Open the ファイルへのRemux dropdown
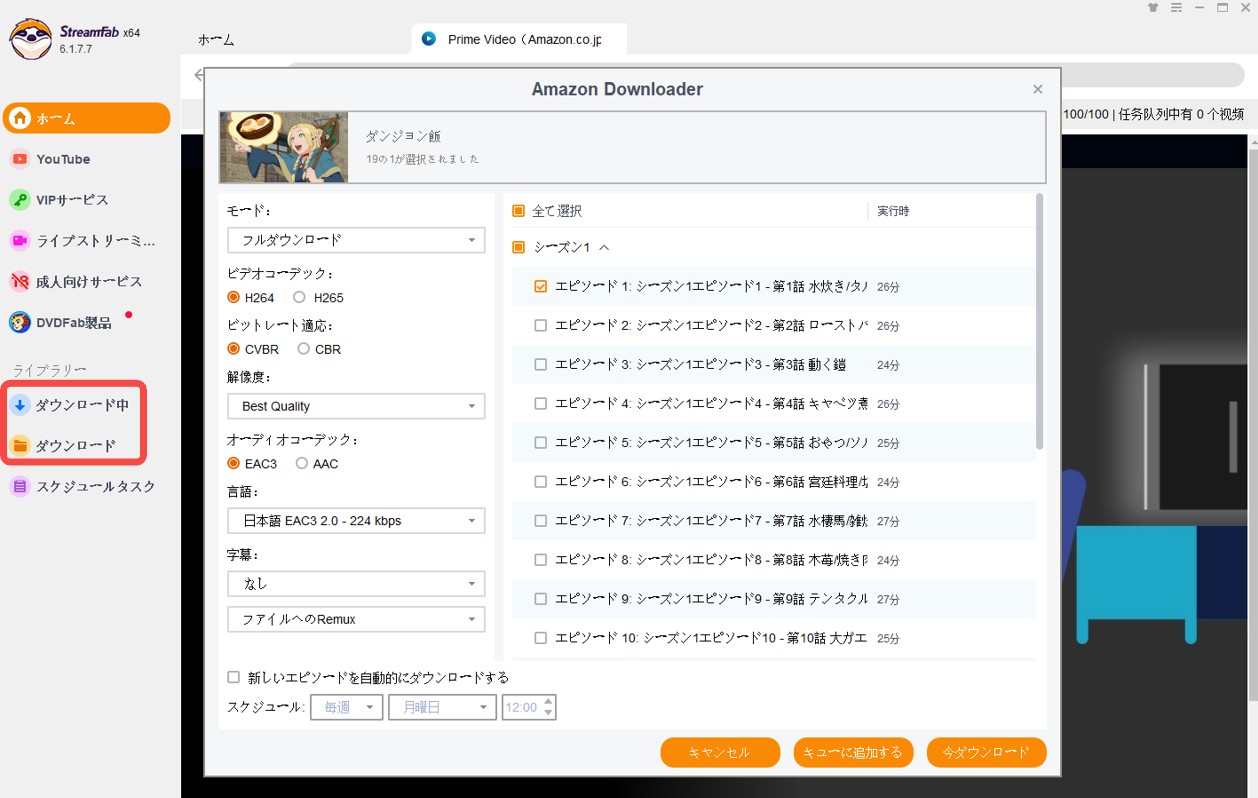This screenshot has height=798, width=1258. [356, 619]
